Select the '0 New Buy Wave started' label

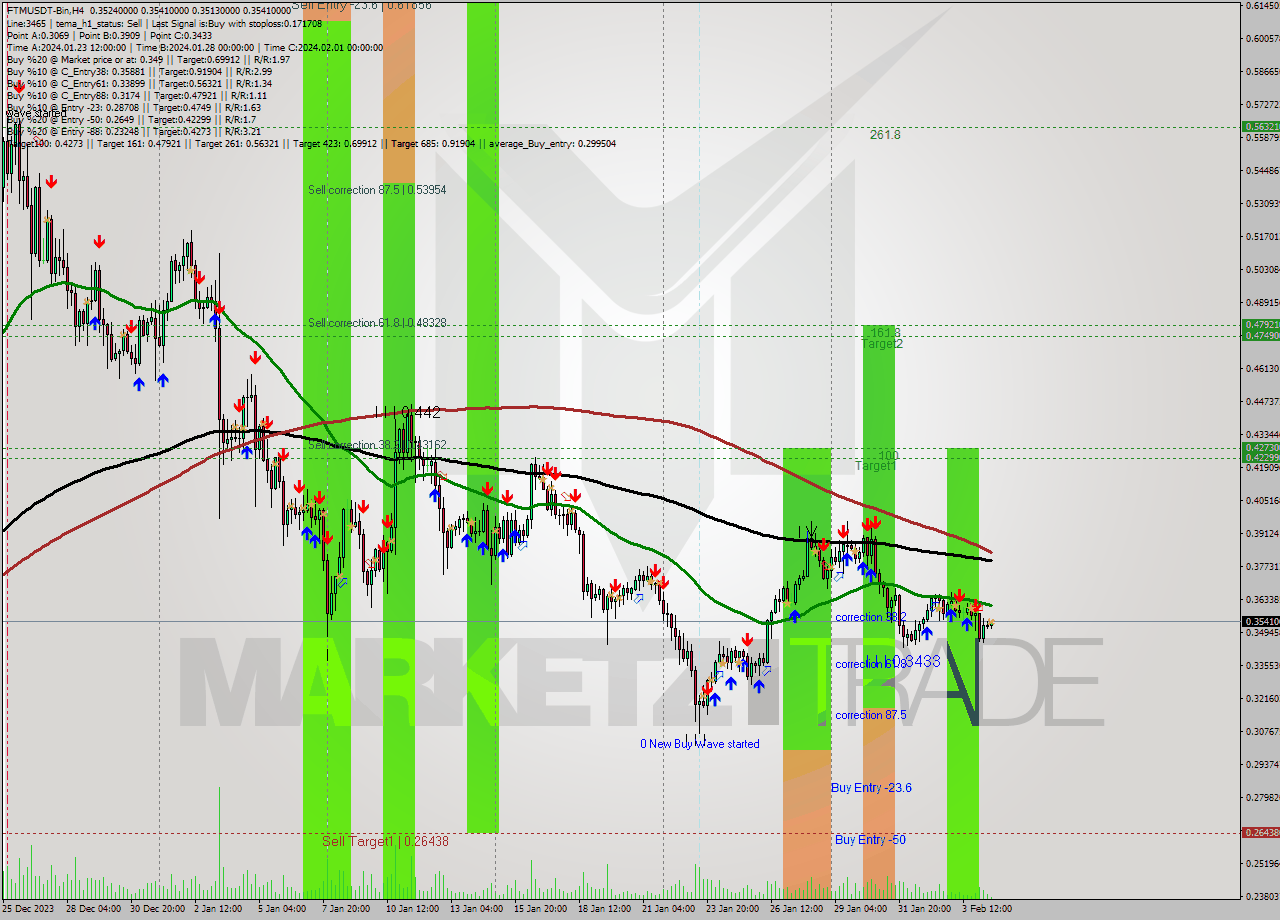click(700, 744)
